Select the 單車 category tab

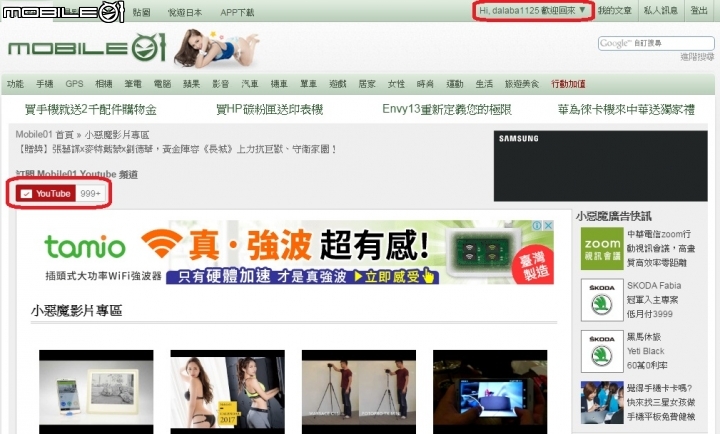308,84
